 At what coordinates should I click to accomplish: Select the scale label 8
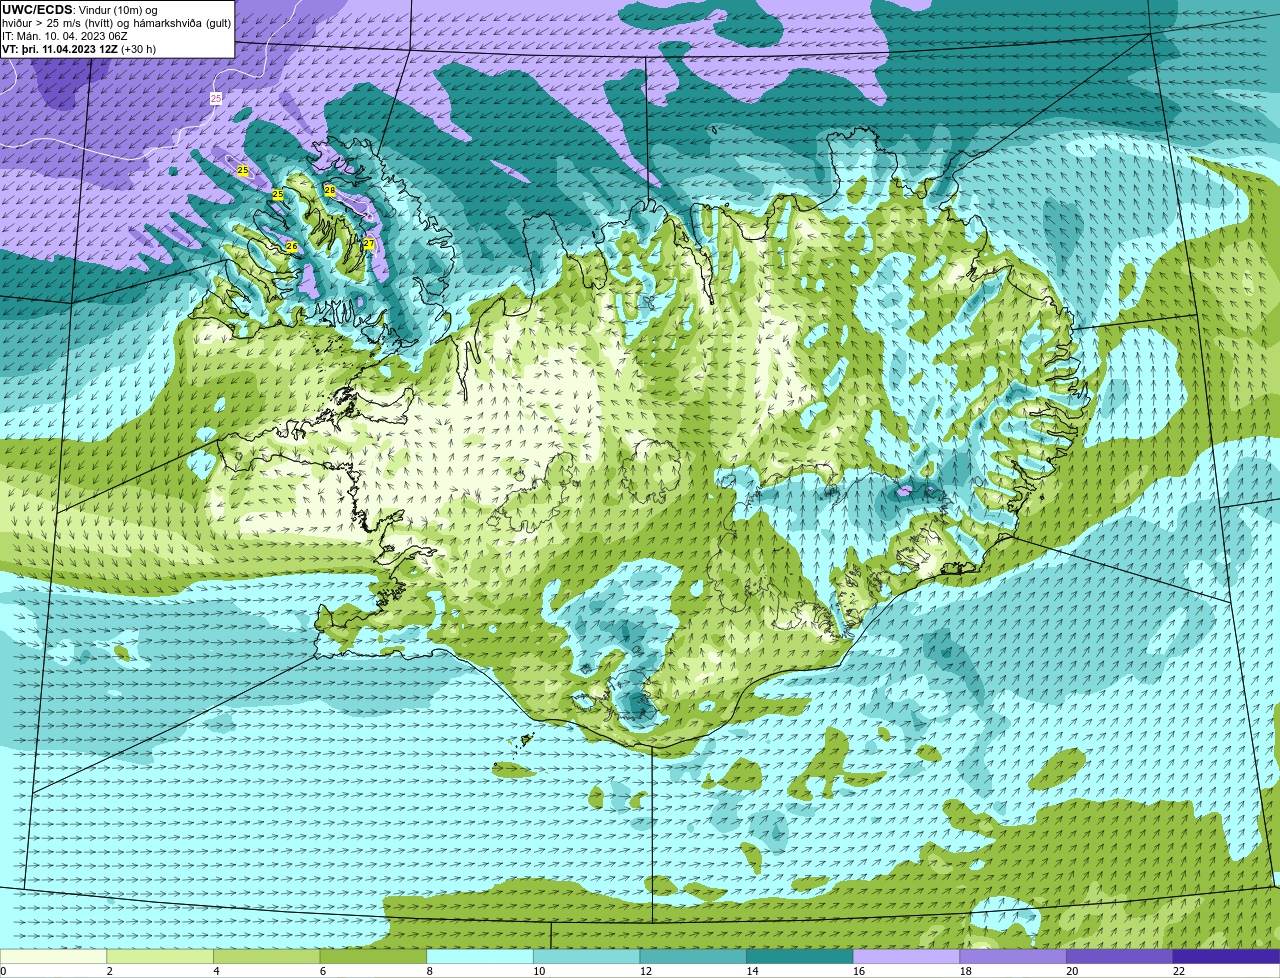pos(429,971)
